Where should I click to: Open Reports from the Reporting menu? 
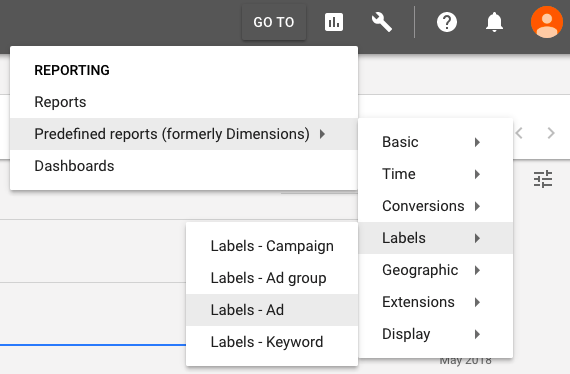(184, 102)
